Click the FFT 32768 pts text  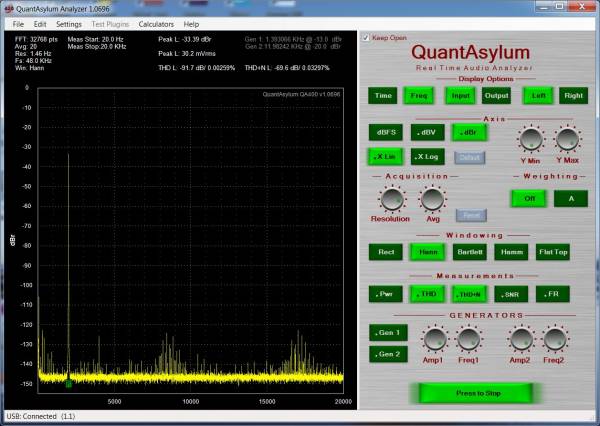tap(36, 39)
